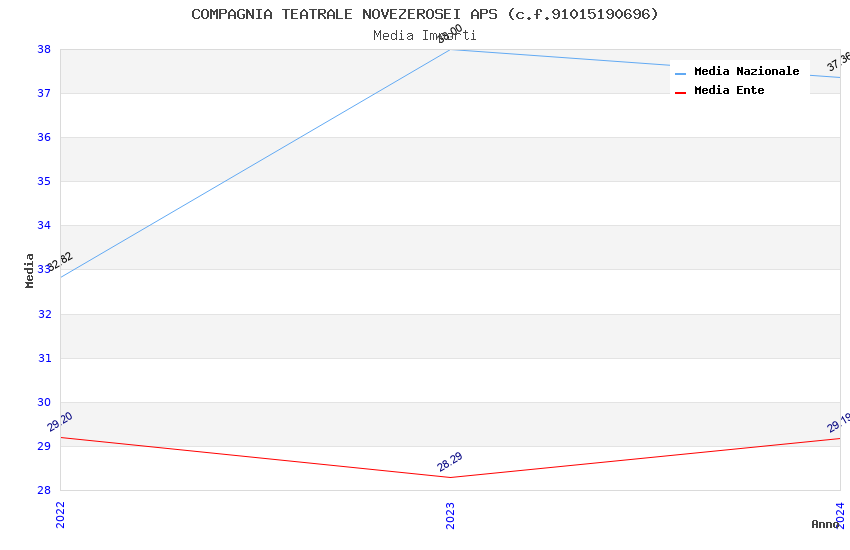Image resolution: width=850 pixels, height=550 pixels.
Task: Click the 2023 point on the red line
Action: tap(450, 477)
